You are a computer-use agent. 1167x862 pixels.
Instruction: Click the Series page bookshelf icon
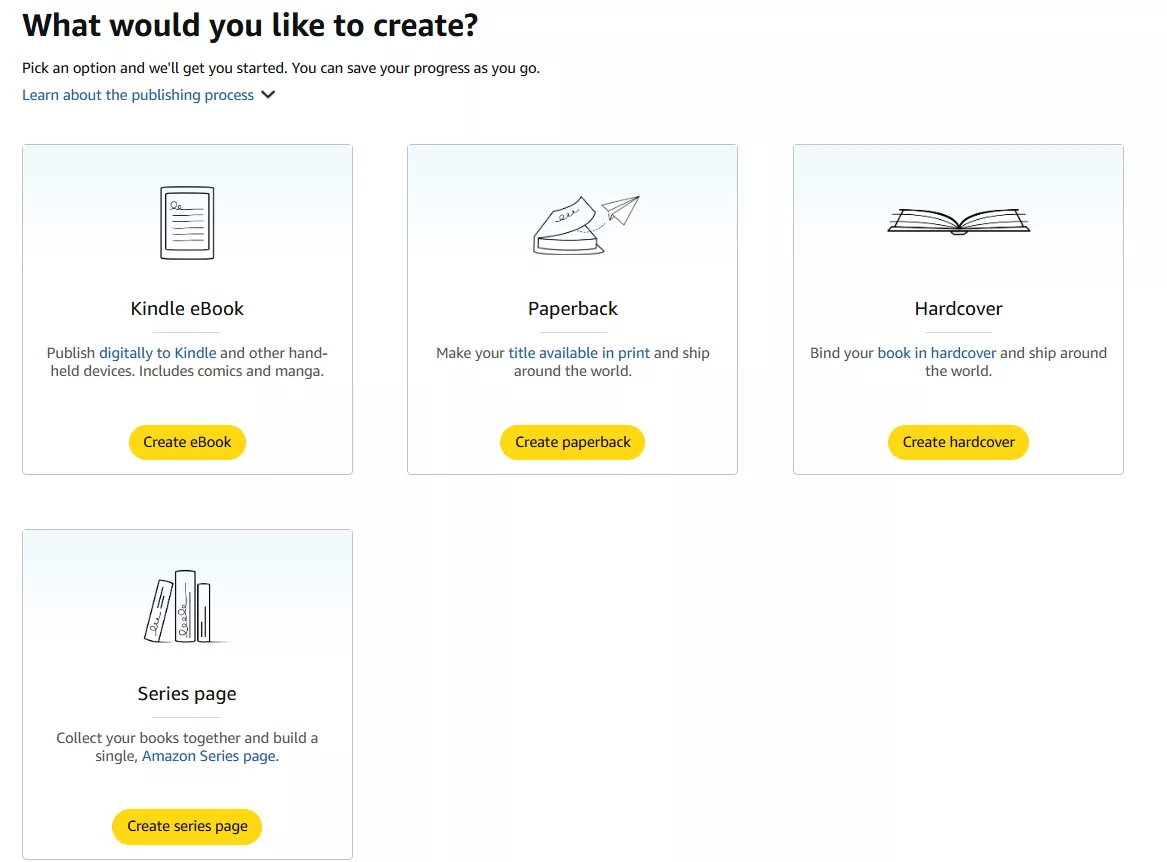coord(187,607)
